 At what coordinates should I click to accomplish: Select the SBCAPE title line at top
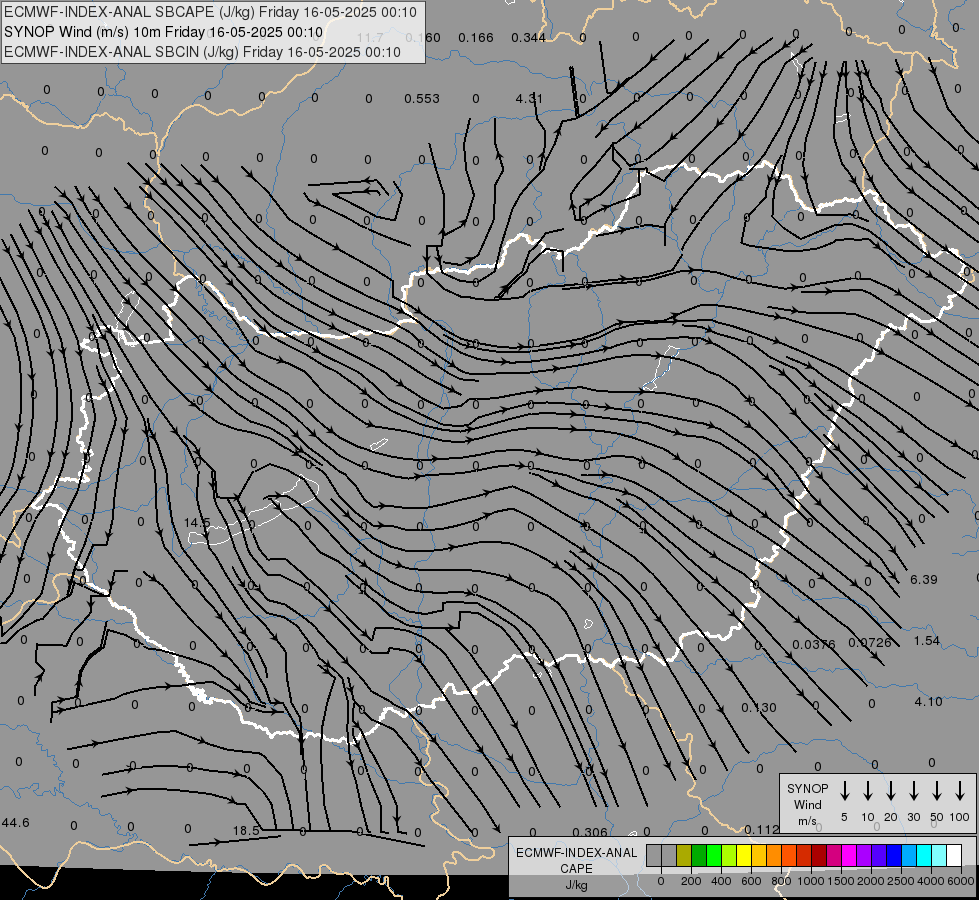point(210,12)
